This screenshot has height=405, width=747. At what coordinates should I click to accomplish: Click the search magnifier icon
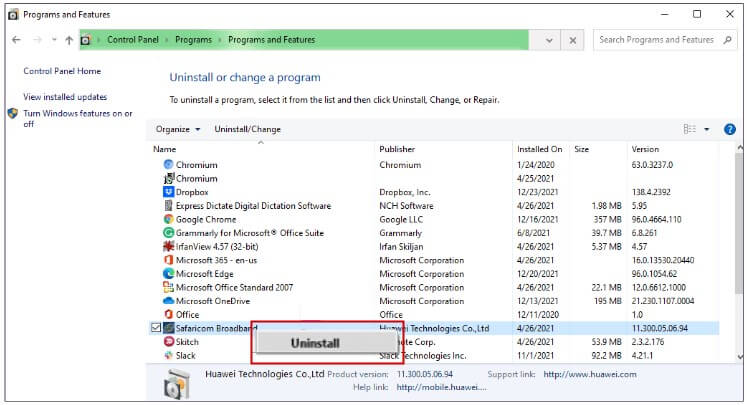[727, 40]
